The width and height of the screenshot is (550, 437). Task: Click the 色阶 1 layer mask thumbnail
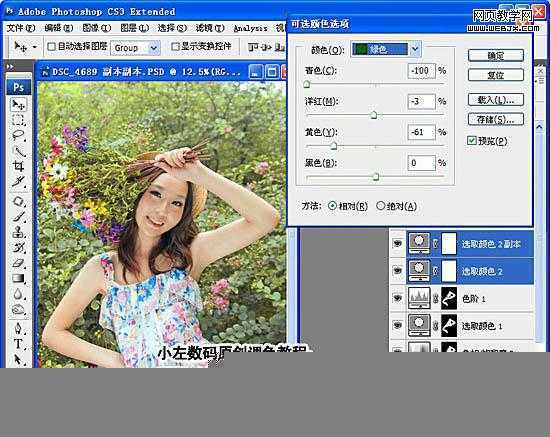tap(449, 298)
